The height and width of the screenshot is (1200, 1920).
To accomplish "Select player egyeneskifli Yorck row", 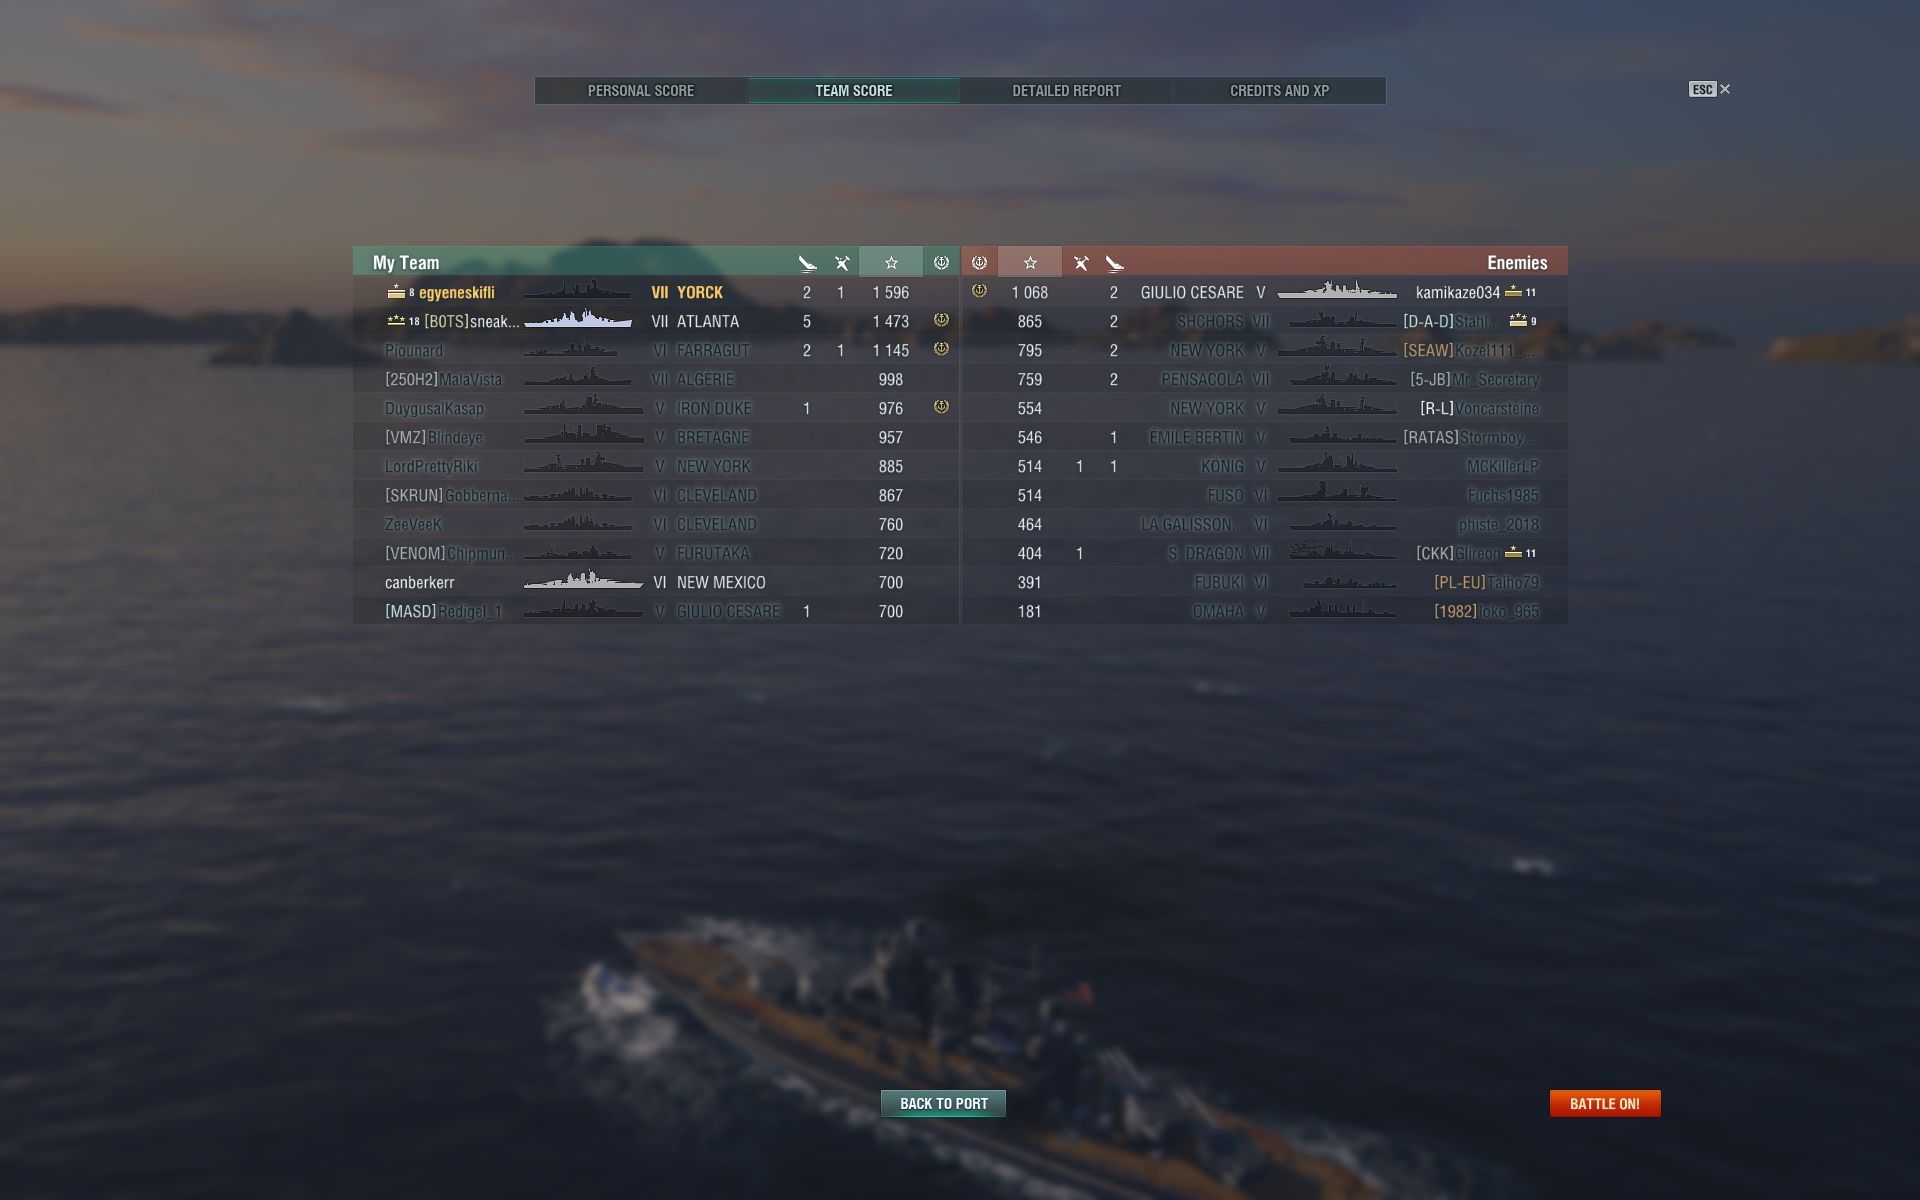I will click(656, 292).
